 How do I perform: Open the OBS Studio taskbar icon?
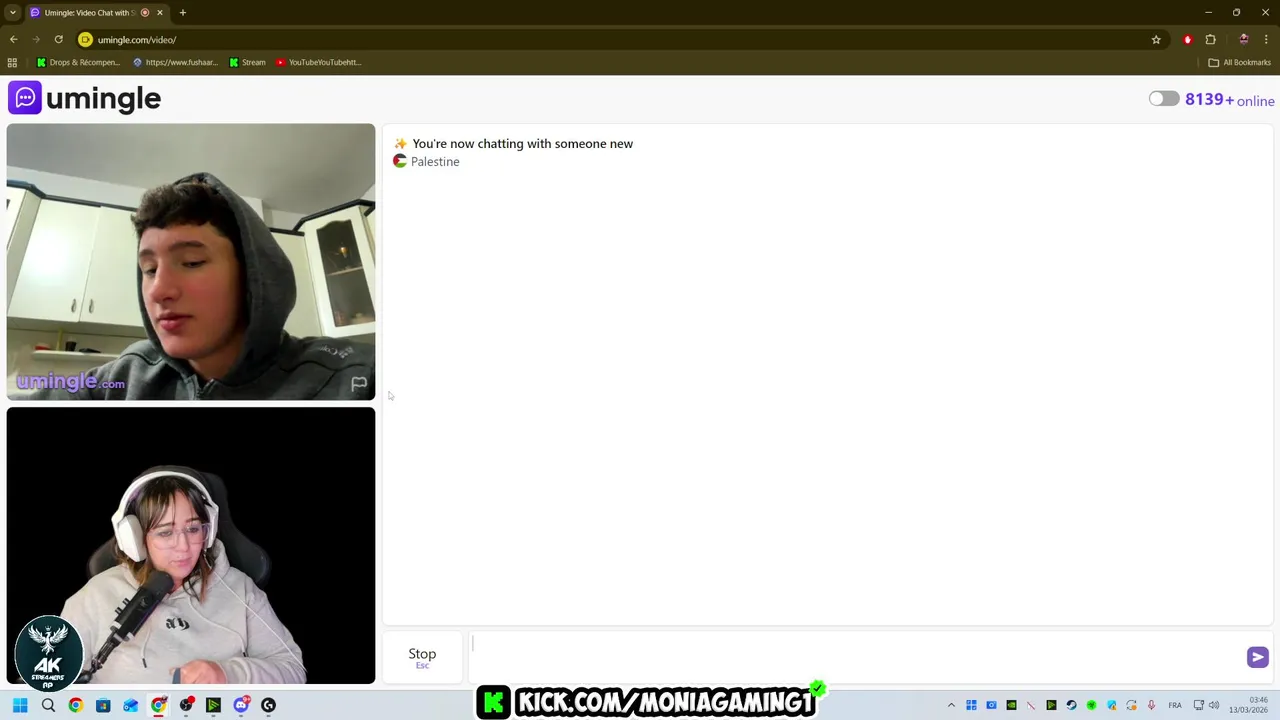tap(186, 705)
